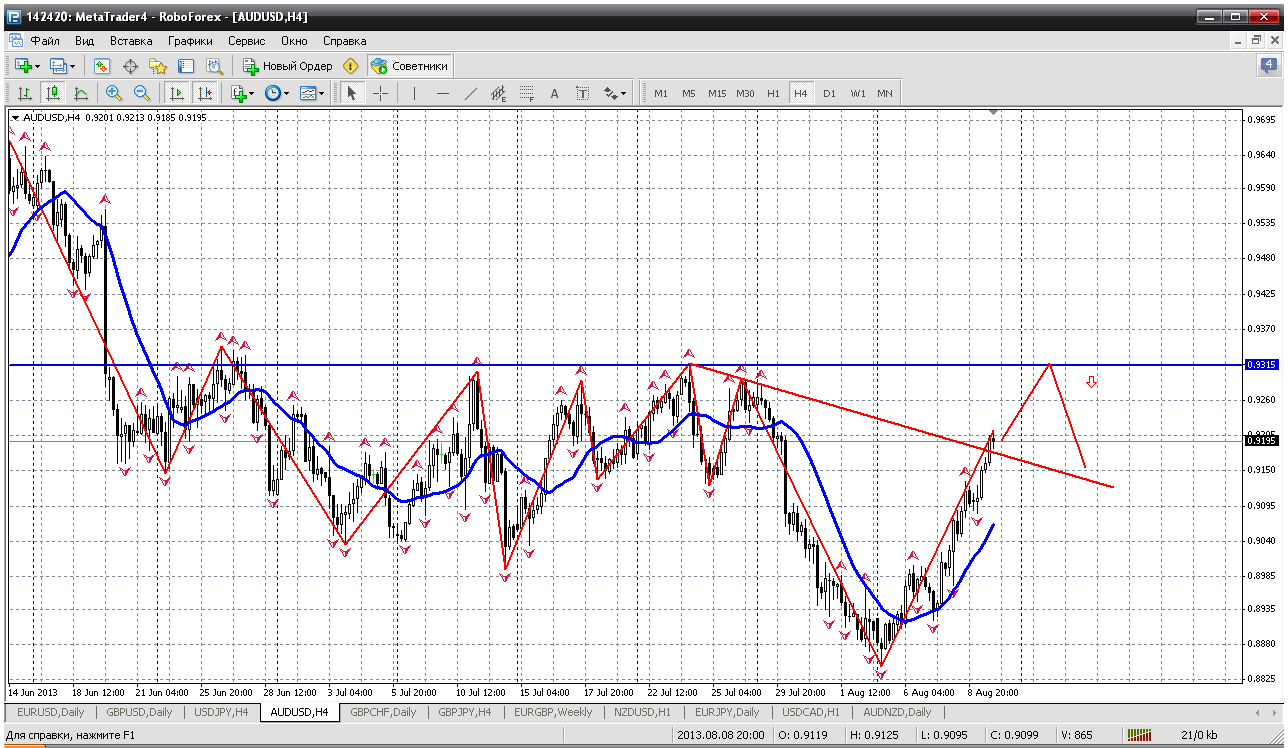Toggle the chart auto scroll button
The image size is (1288, 748).
tap(177, 93)
